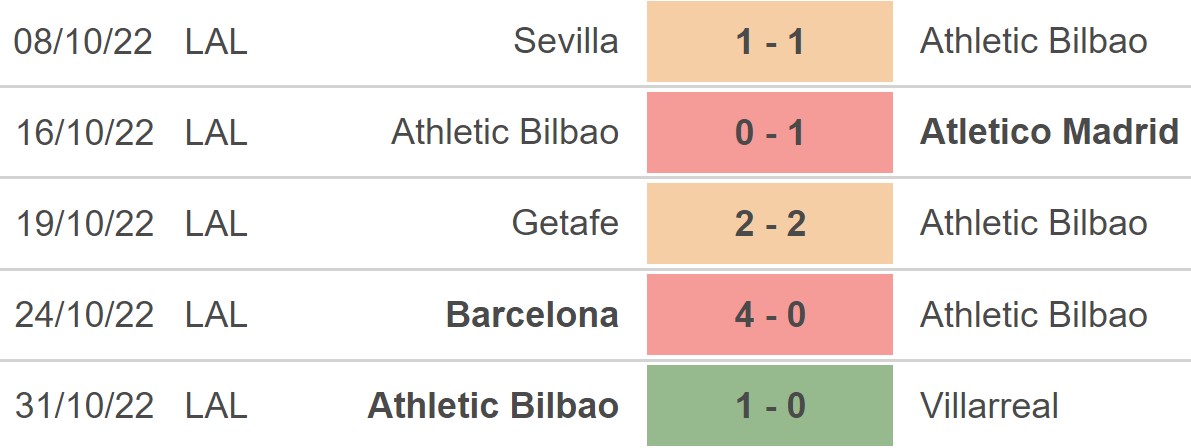Image resolution: width=1191 pixels, height=448 pixels.
Task: Click the 31/10/22 match date
Action: [84, 405]
